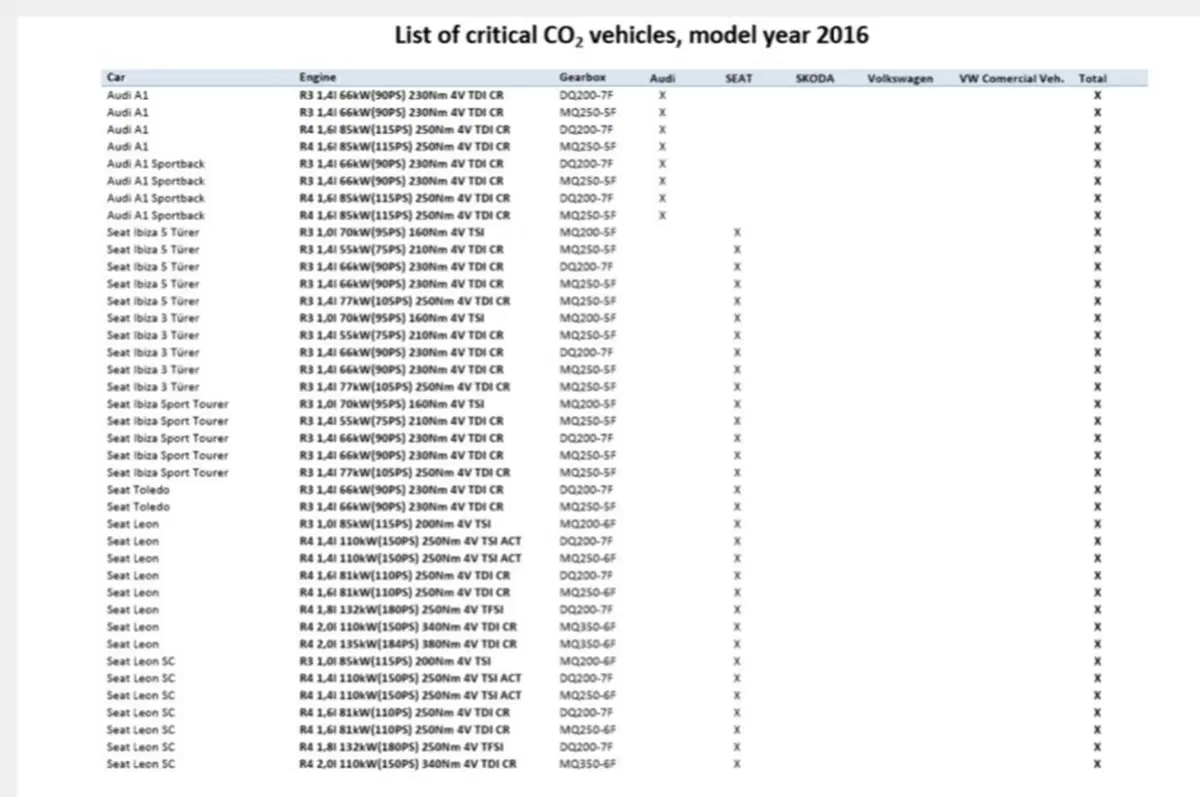Select the "Car" column header
Screen dimensions: 1200x797
click(x=116, y=78)
